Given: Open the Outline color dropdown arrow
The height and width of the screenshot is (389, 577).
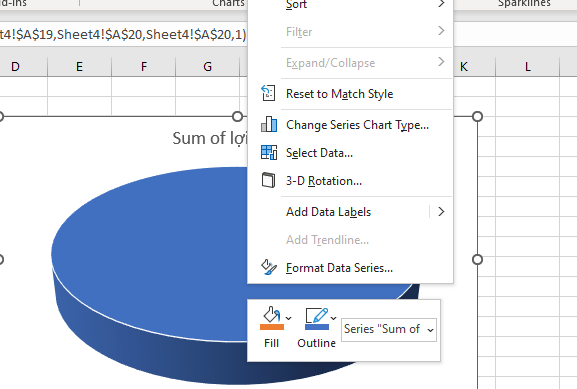Looking at the screenshot, I should tap(333, 318).
